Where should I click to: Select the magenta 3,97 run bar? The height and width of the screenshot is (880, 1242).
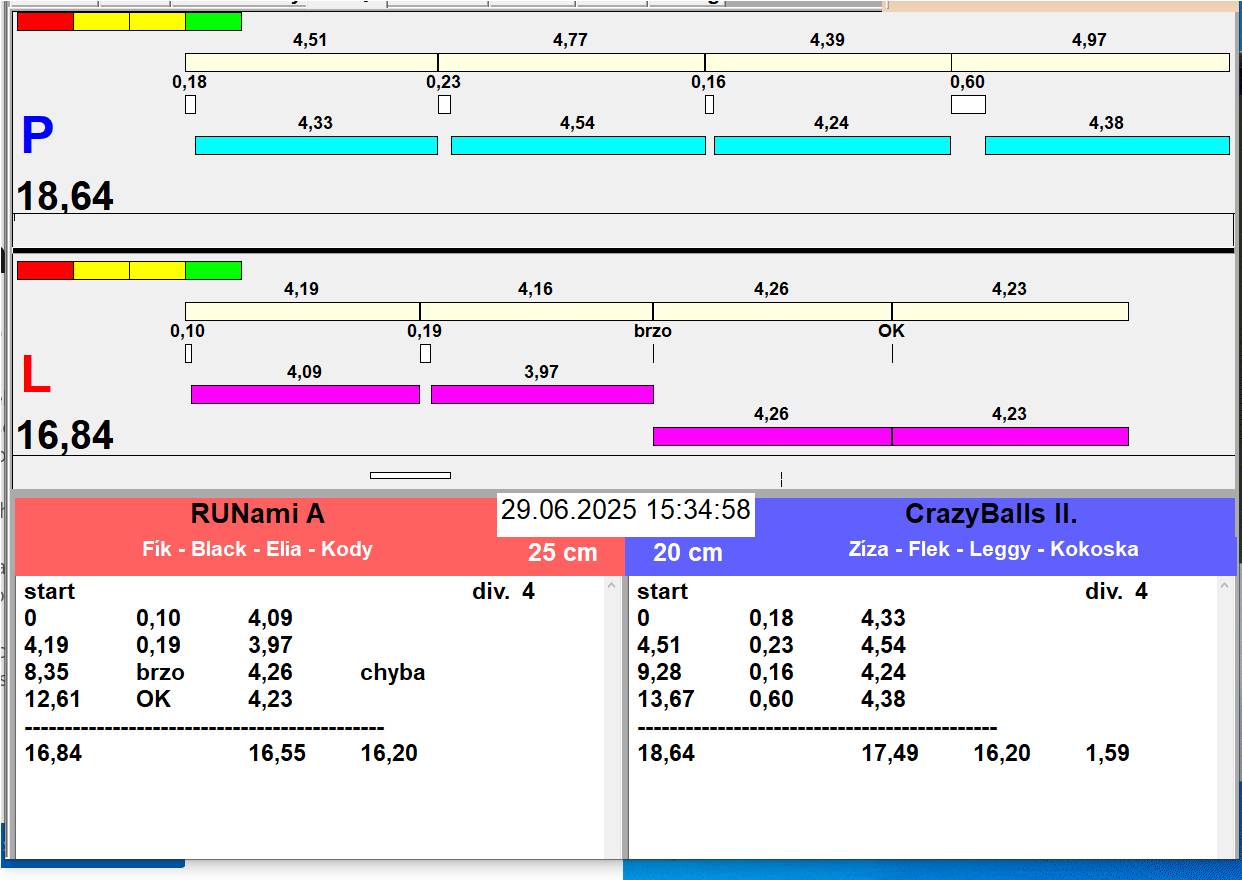point(542,394)
